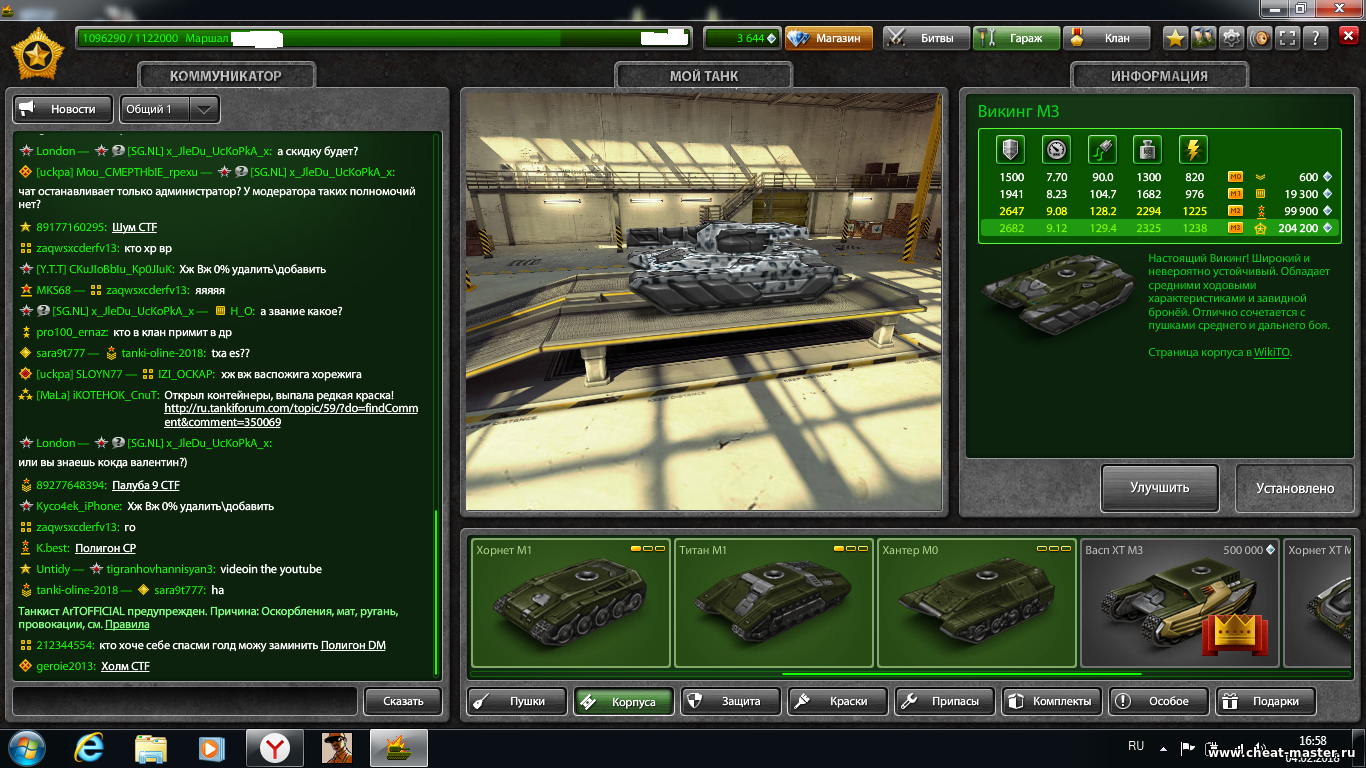Open the WikiTO link
1366x768 pixels.
click(1271, 352)
